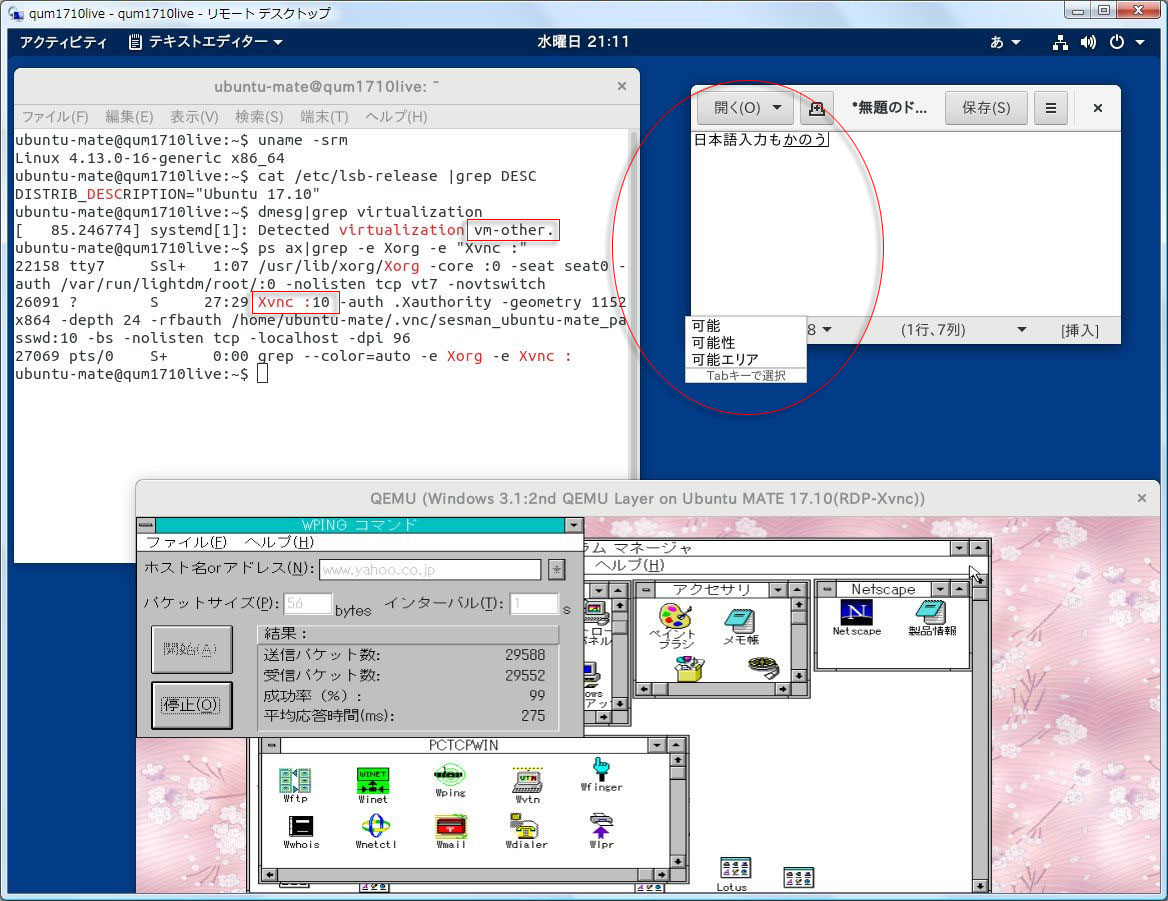Open the テキストエディター app menu
The image size is (1168, 901).
click(206, 42)
